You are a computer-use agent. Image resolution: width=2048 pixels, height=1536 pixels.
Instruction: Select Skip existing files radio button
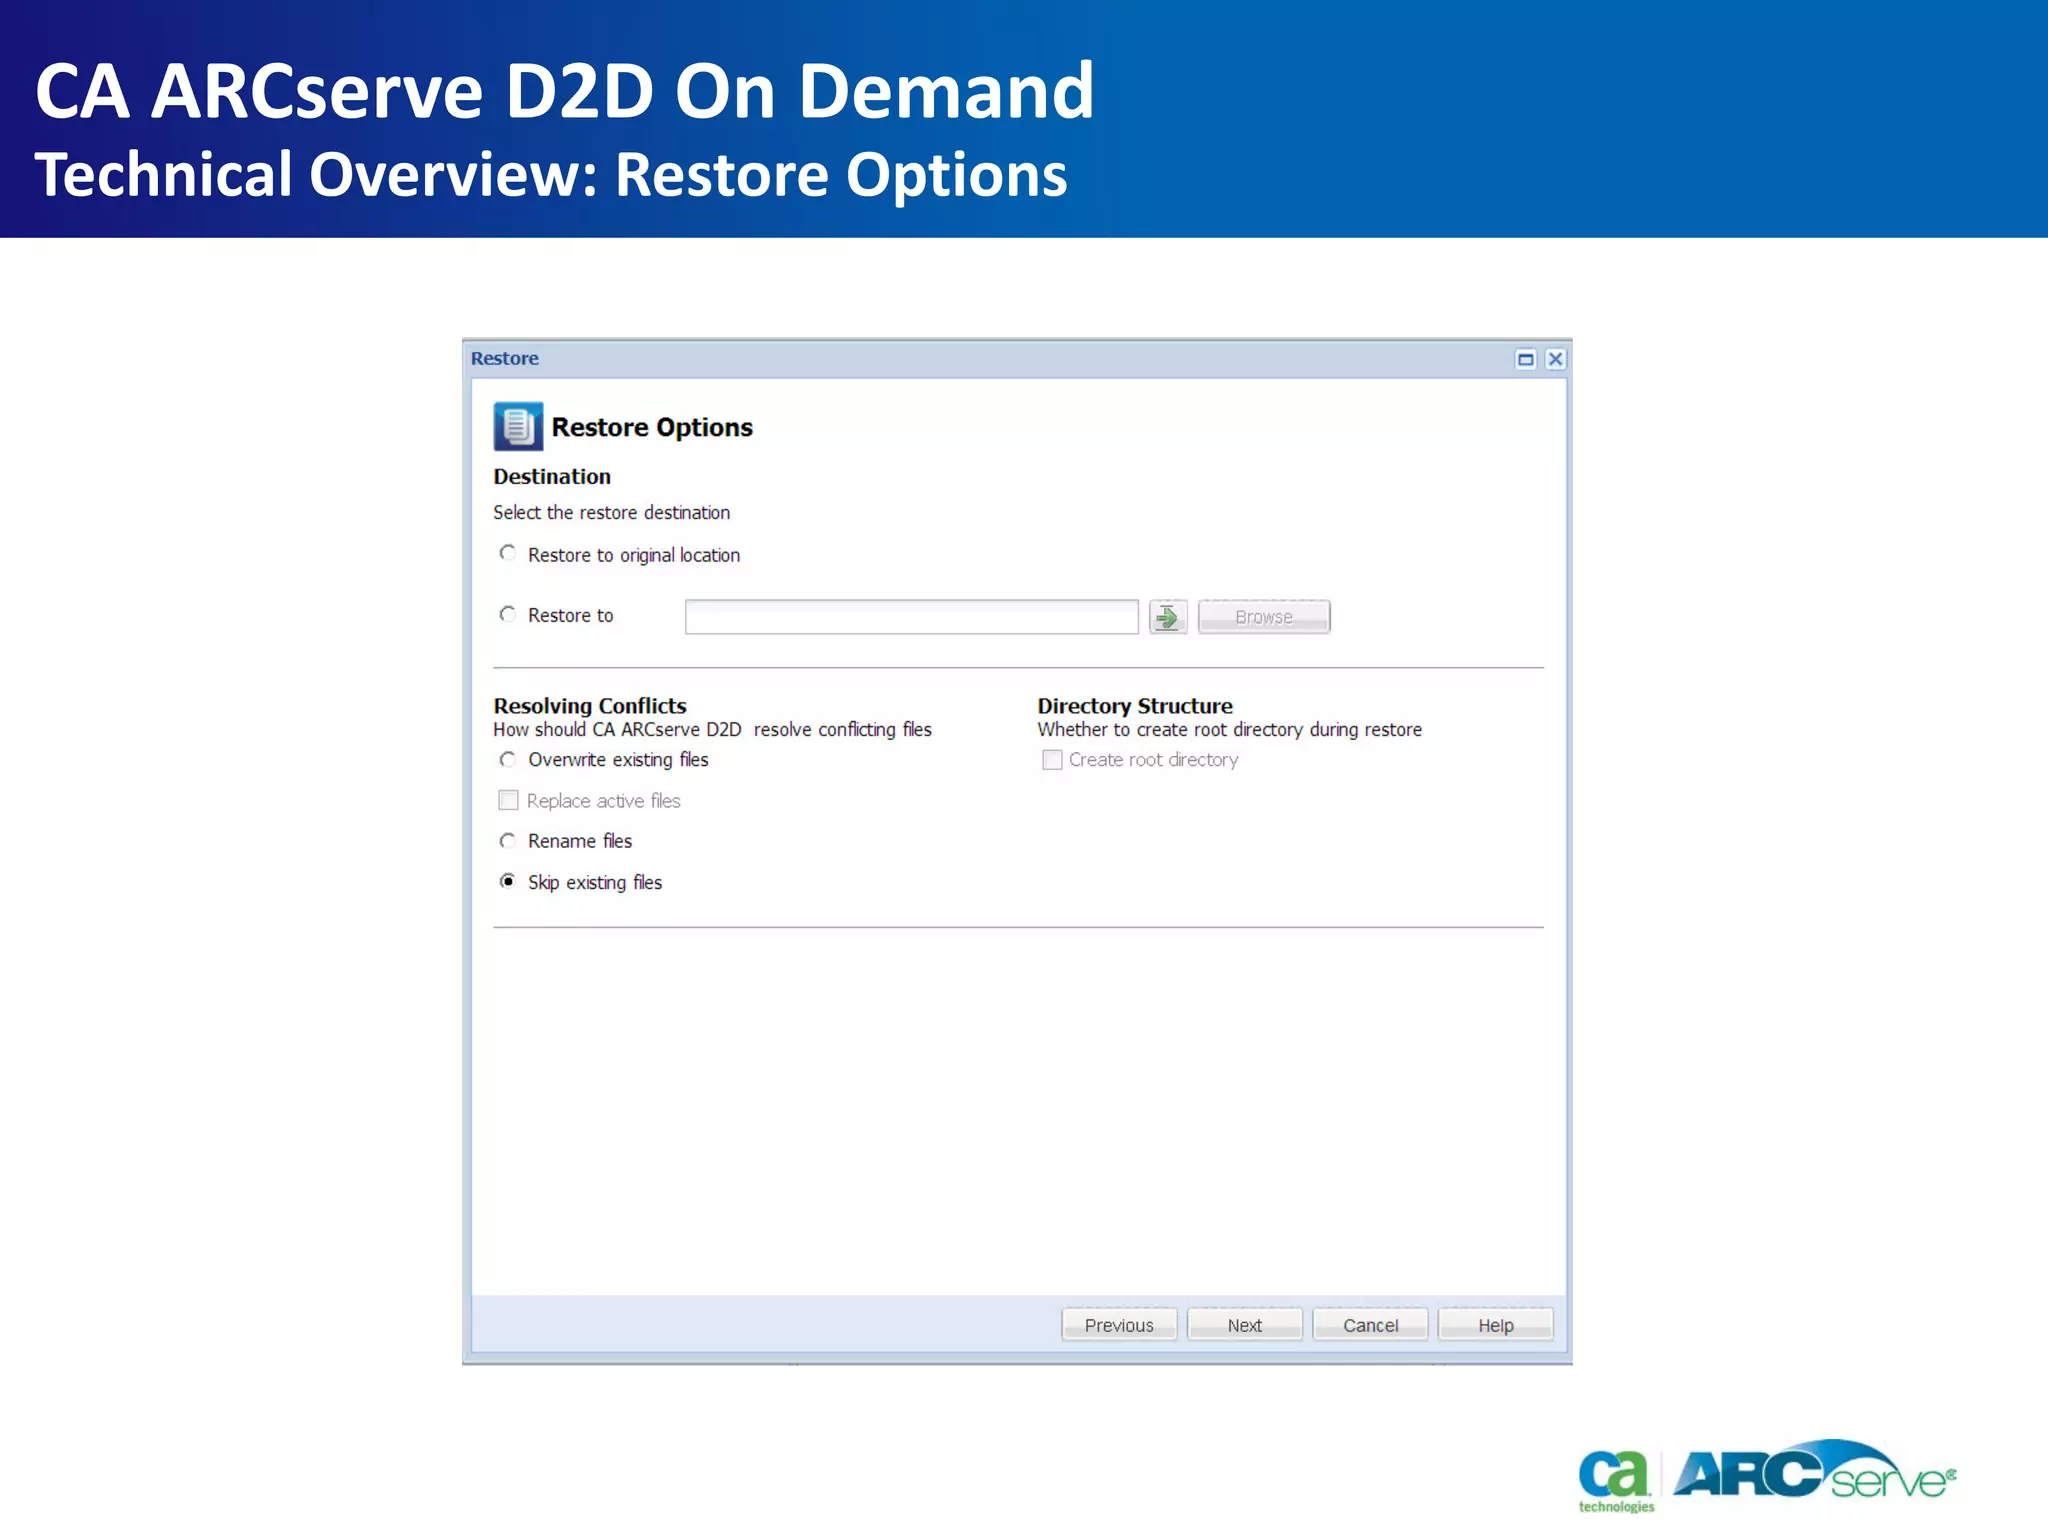tap(508, 881)
